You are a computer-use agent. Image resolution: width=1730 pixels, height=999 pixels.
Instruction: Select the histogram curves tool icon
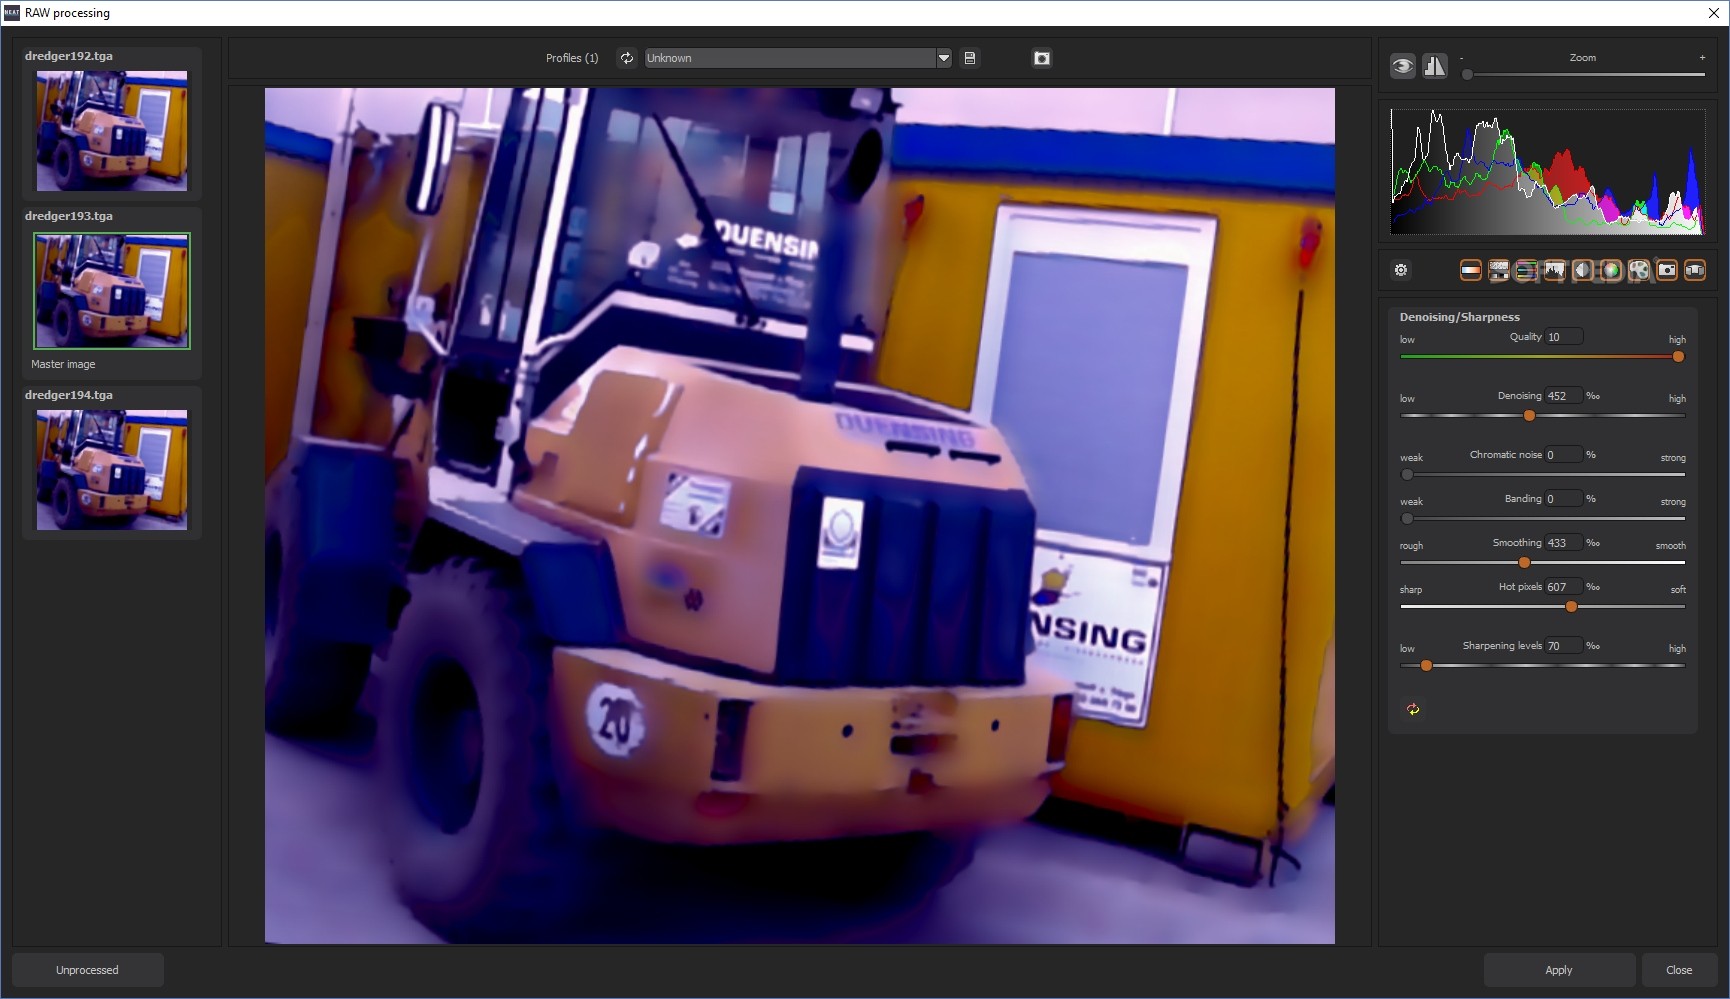tap(1555, 270)
